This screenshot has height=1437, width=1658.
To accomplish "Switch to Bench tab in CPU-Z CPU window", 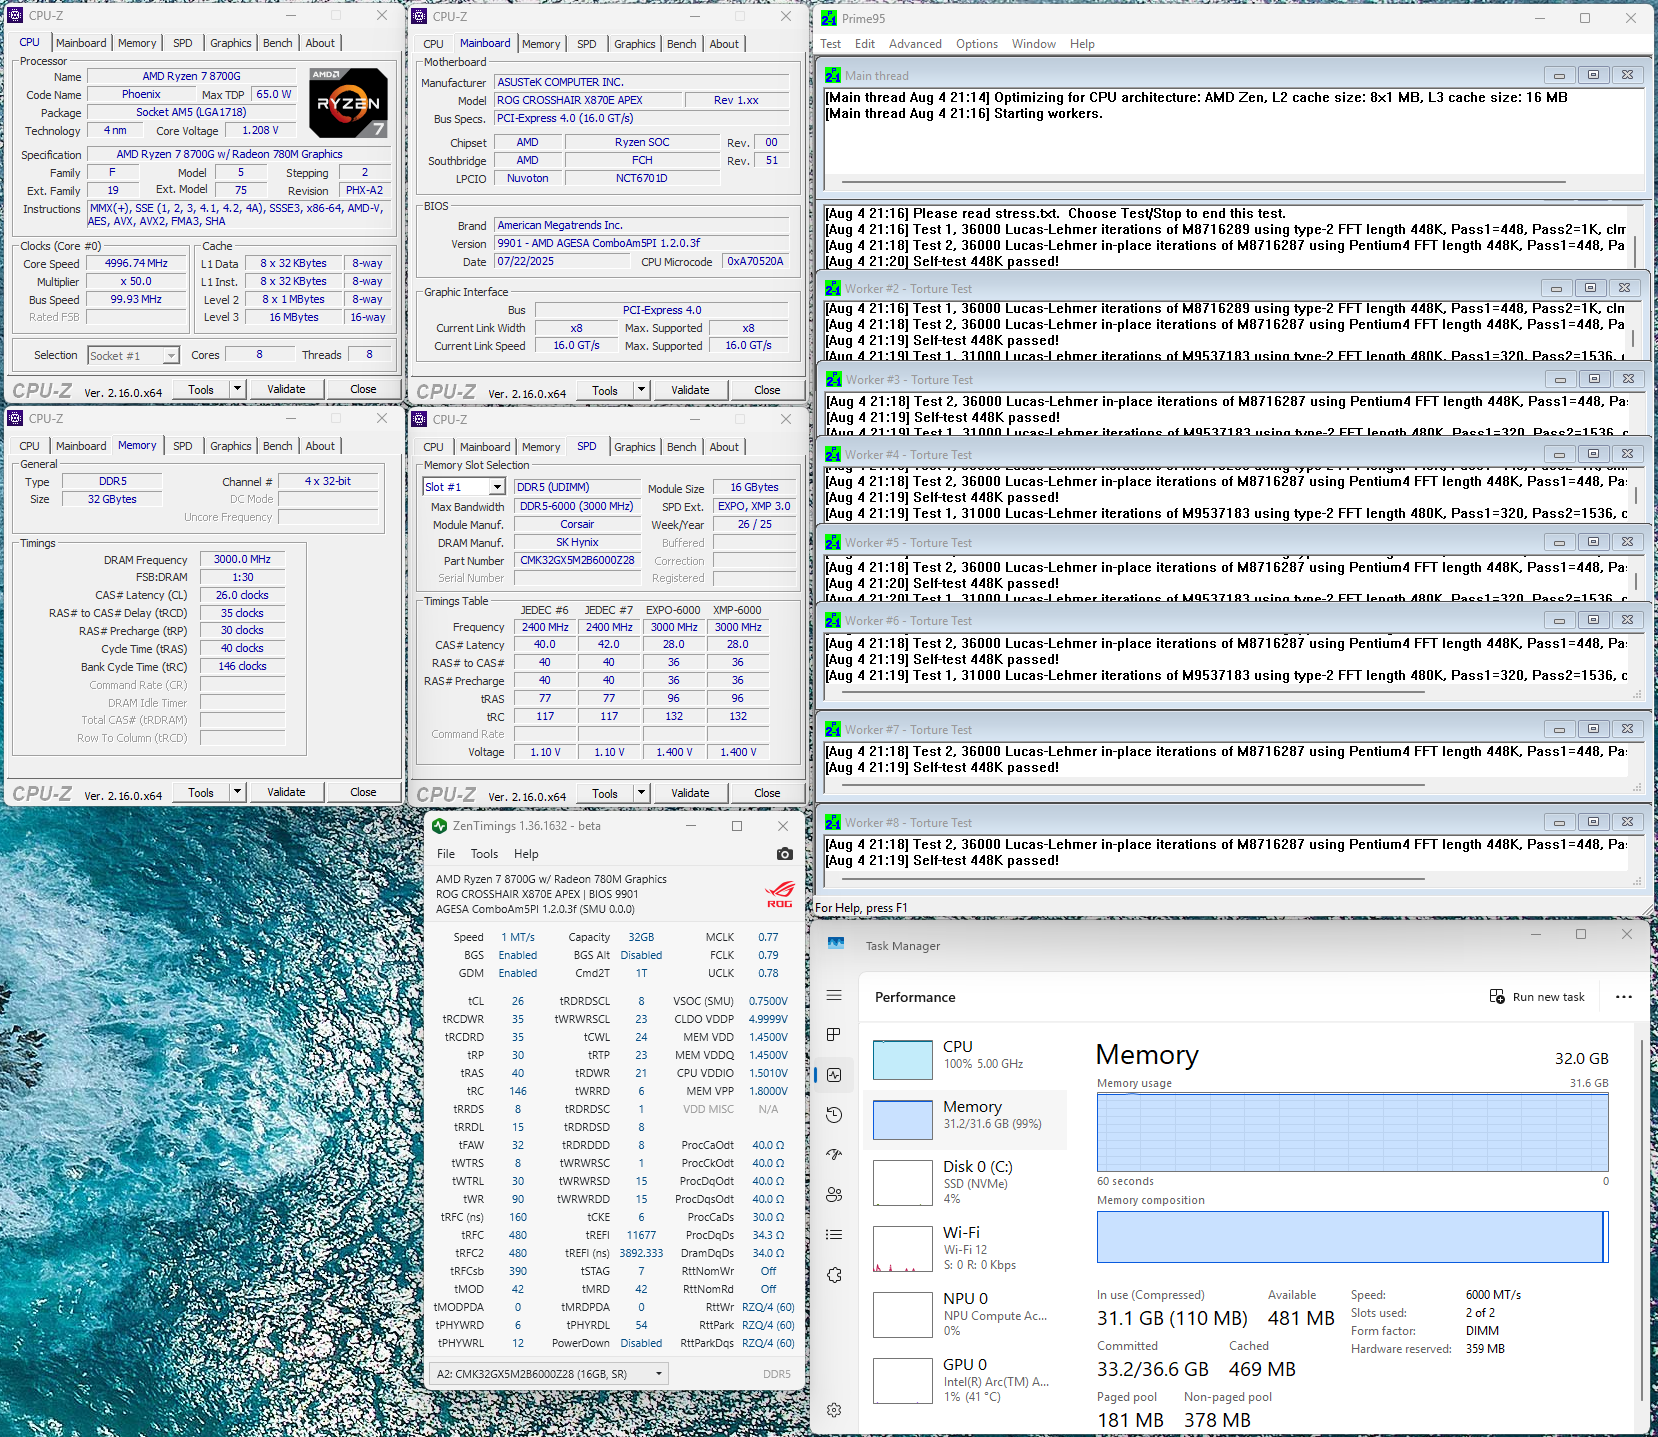I will (x=278, y=43).
